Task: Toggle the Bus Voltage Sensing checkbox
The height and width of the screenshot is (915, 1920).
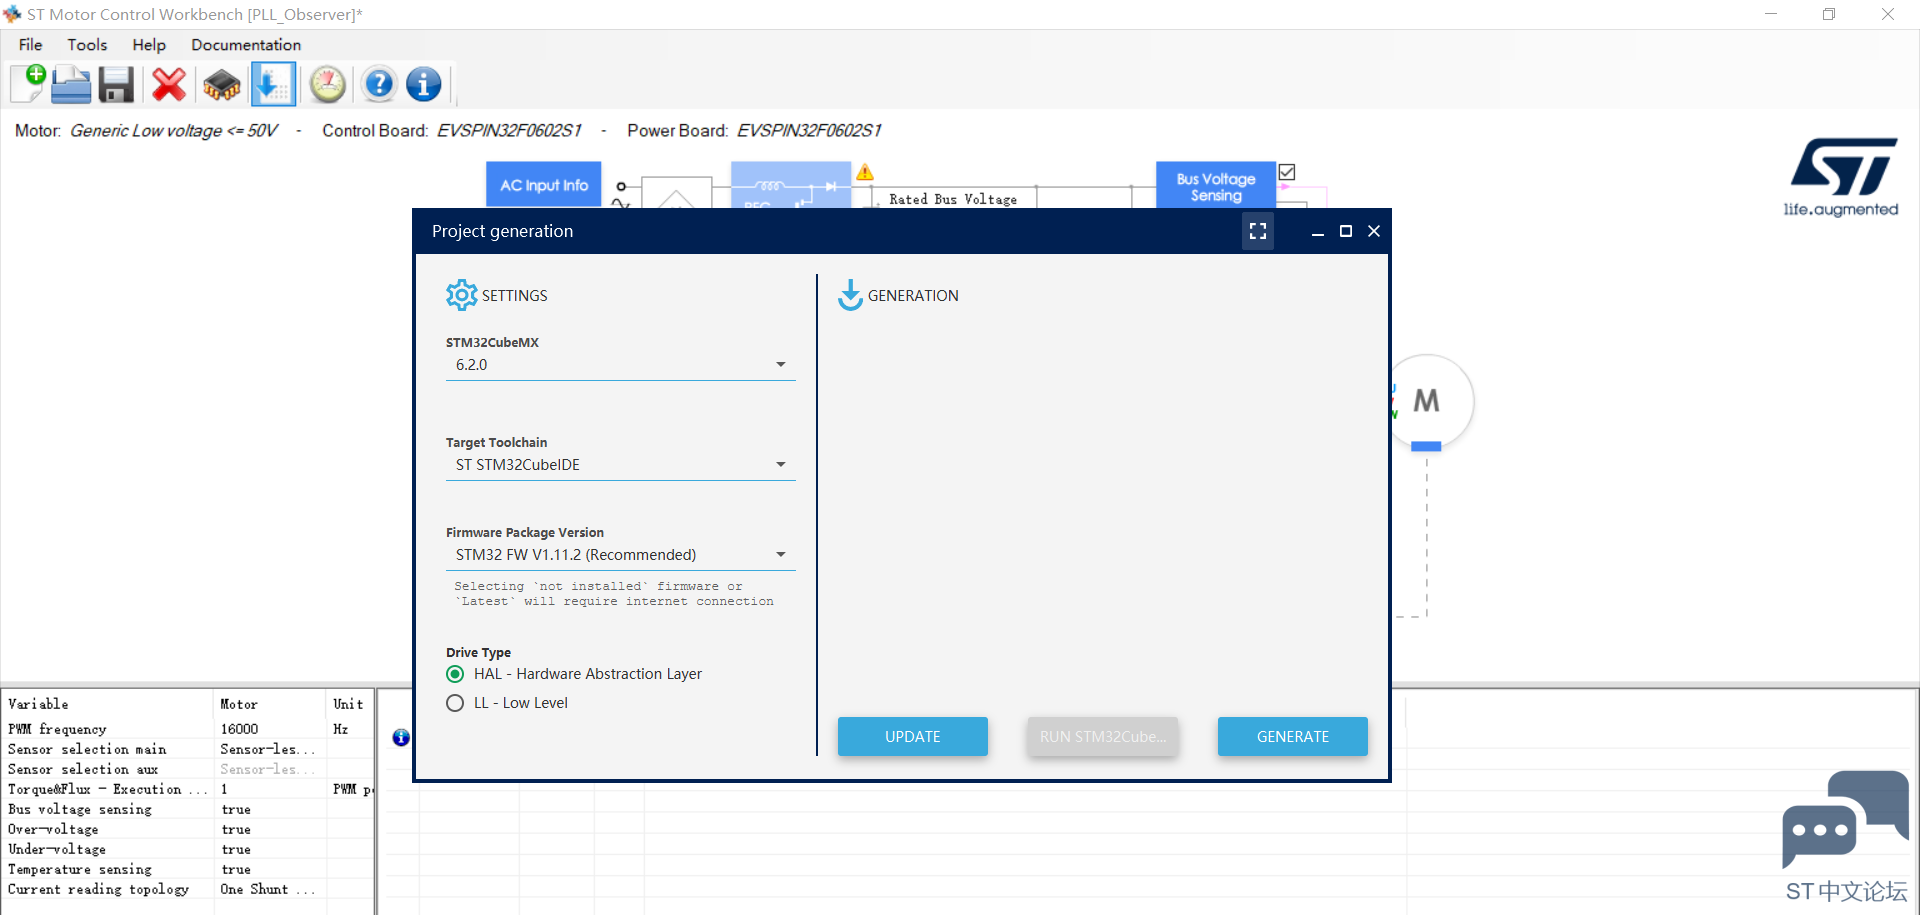Action: coord(1287,172)
